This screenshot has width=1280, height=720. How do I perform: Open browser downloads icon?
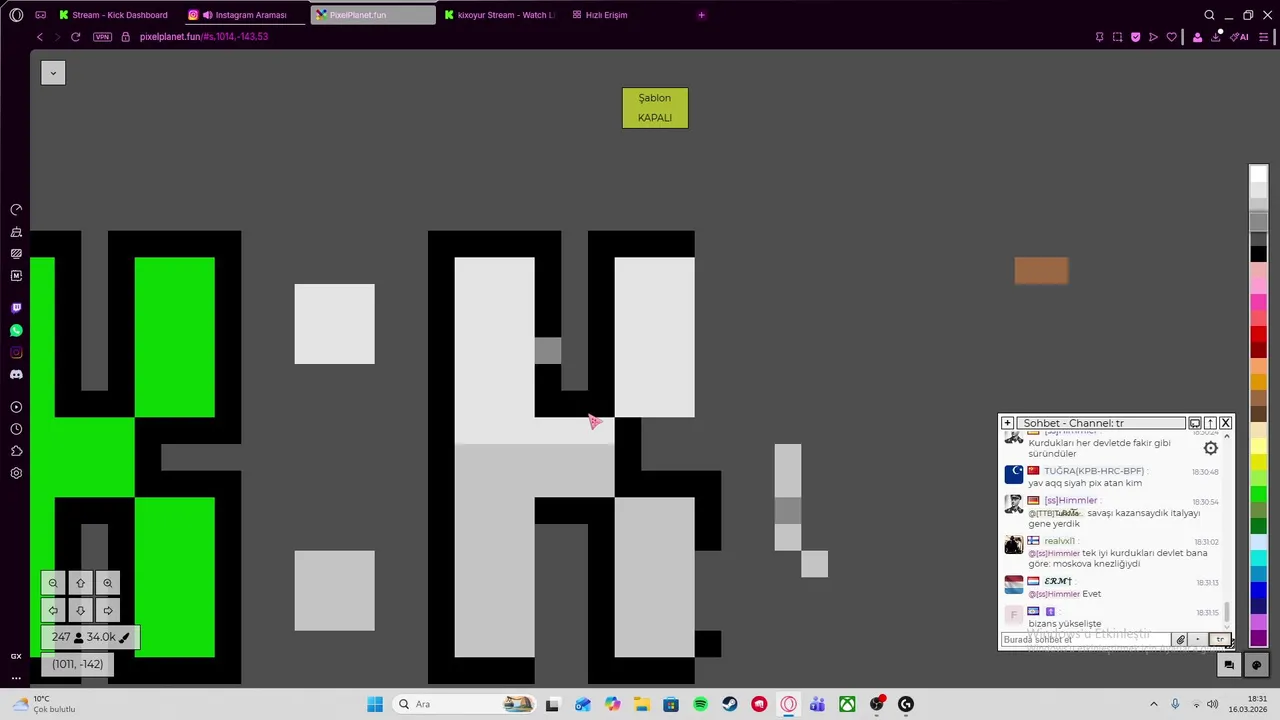point(1217,37)
